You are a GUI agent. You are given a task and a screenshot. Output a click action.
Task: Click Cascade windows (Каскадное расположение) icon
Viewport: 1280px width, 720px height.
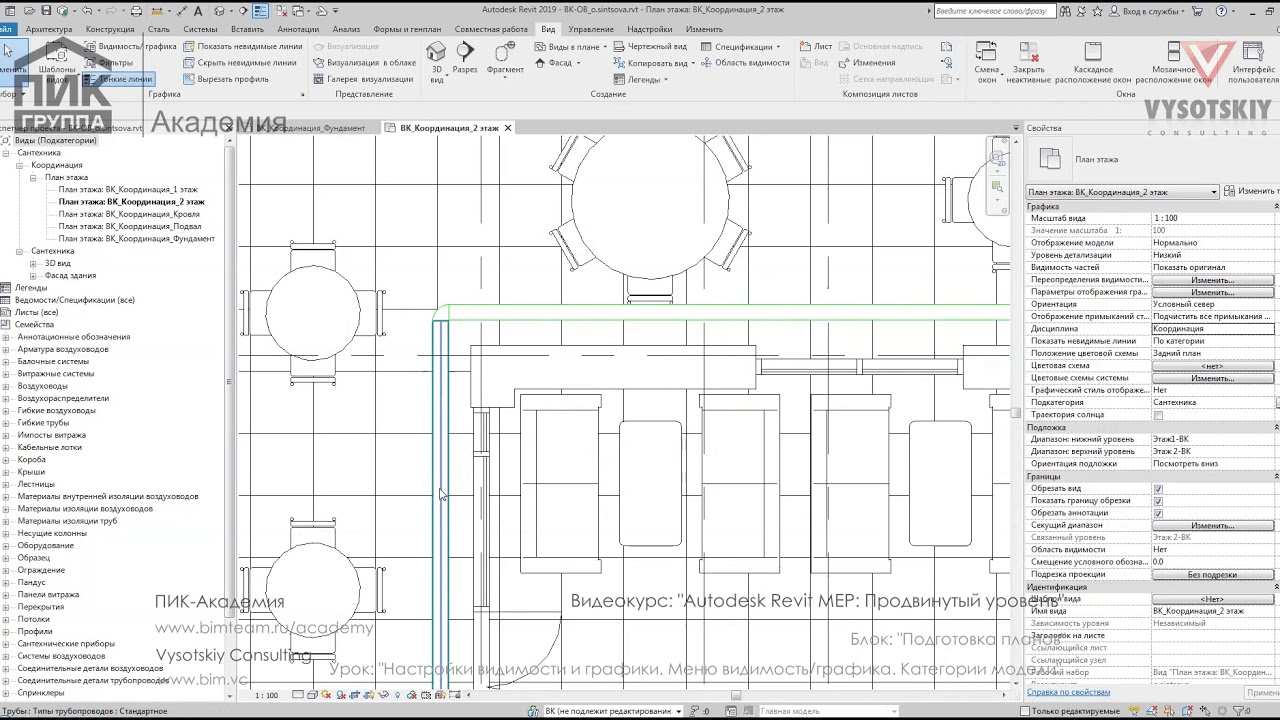coord(1092,62)
